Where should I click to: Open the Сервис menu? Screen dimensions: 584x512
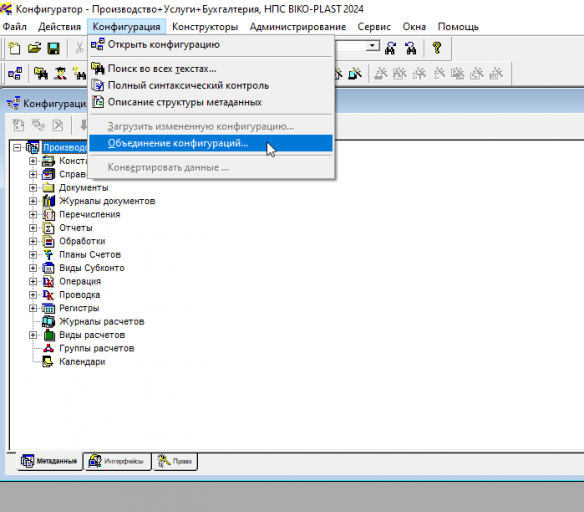pos(374,27)
